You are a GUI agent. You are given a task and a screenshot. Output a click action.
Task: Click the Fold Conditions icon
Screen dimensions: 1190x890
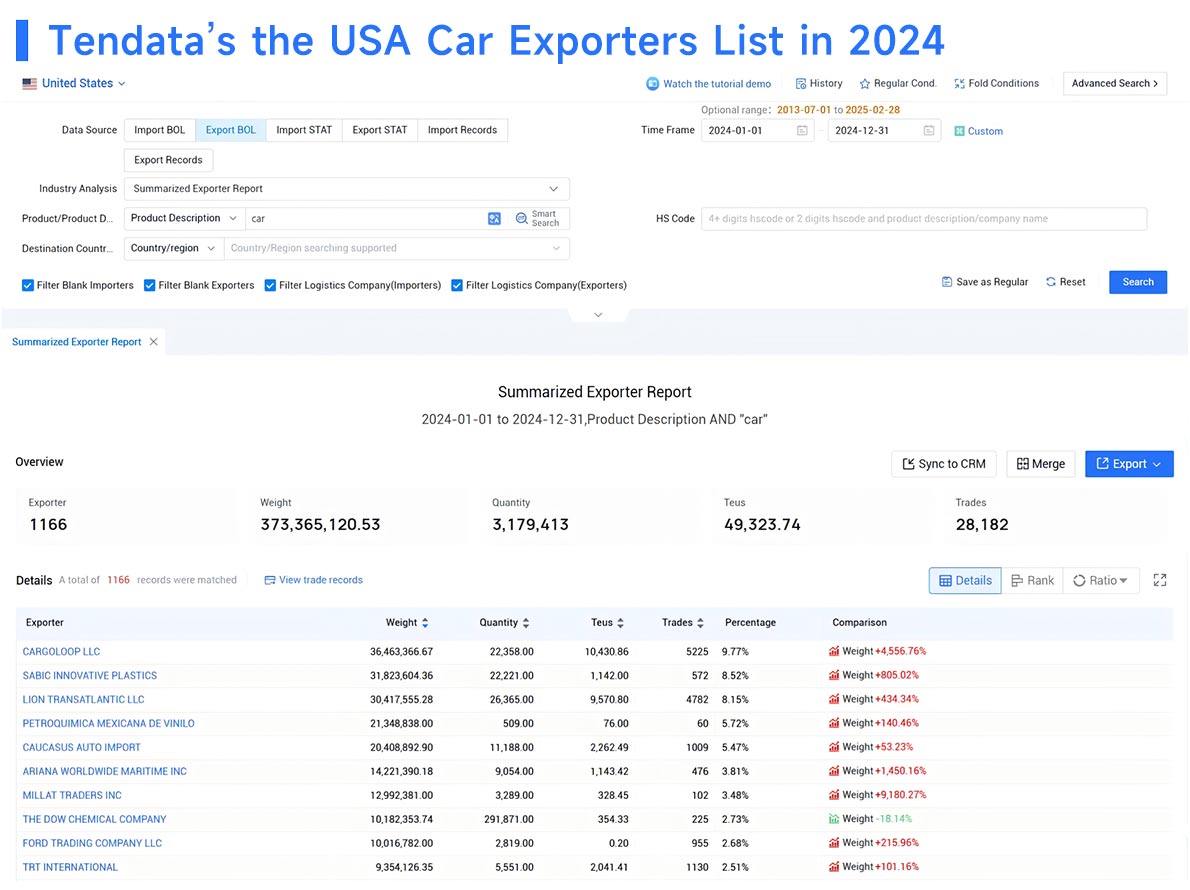959,83
